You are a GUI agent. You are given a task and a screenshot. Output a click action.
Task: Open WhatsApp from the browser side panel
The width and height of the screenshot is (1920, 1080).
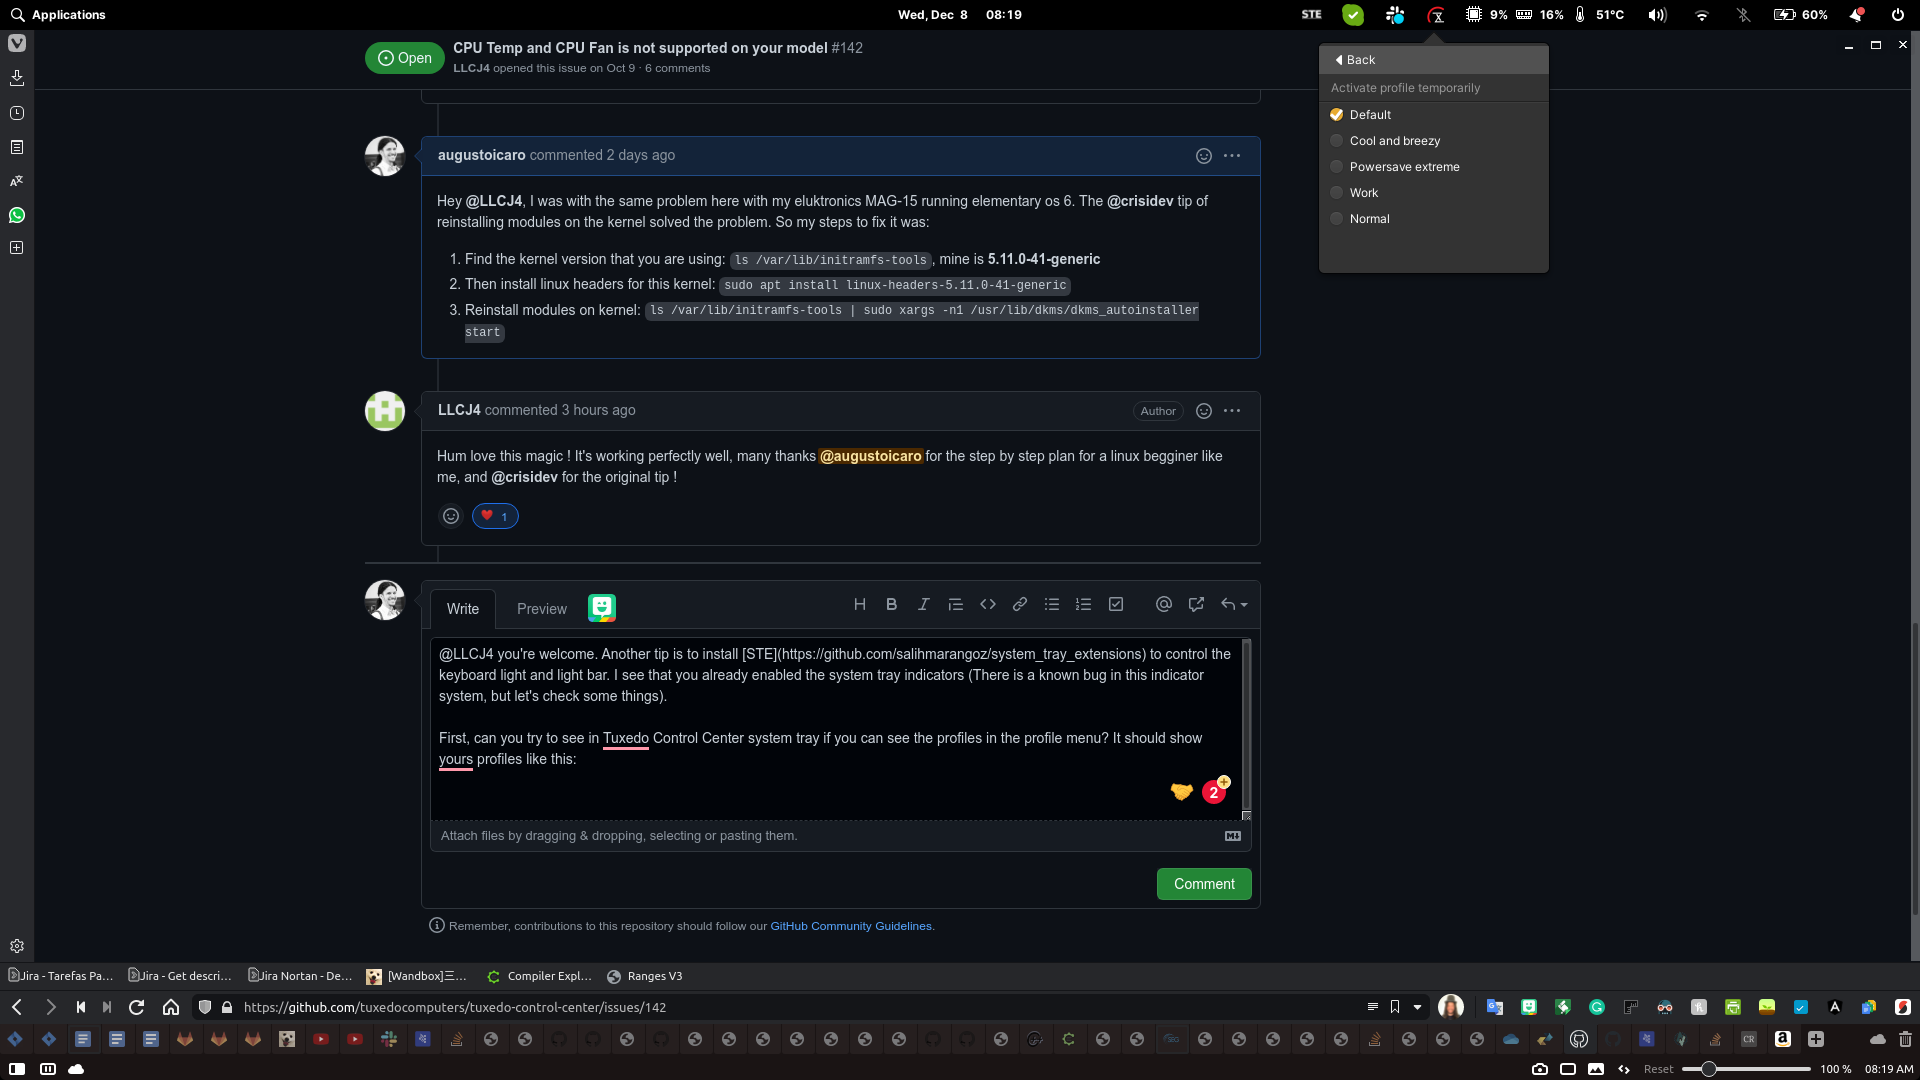(16, 215)
